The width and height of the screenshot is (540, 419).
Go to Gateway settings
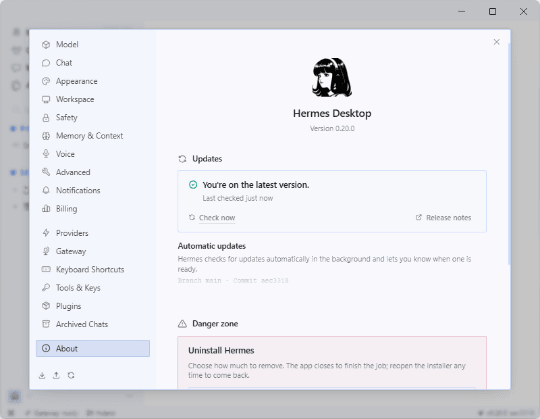pyautogui.click(x=93, y=251)
